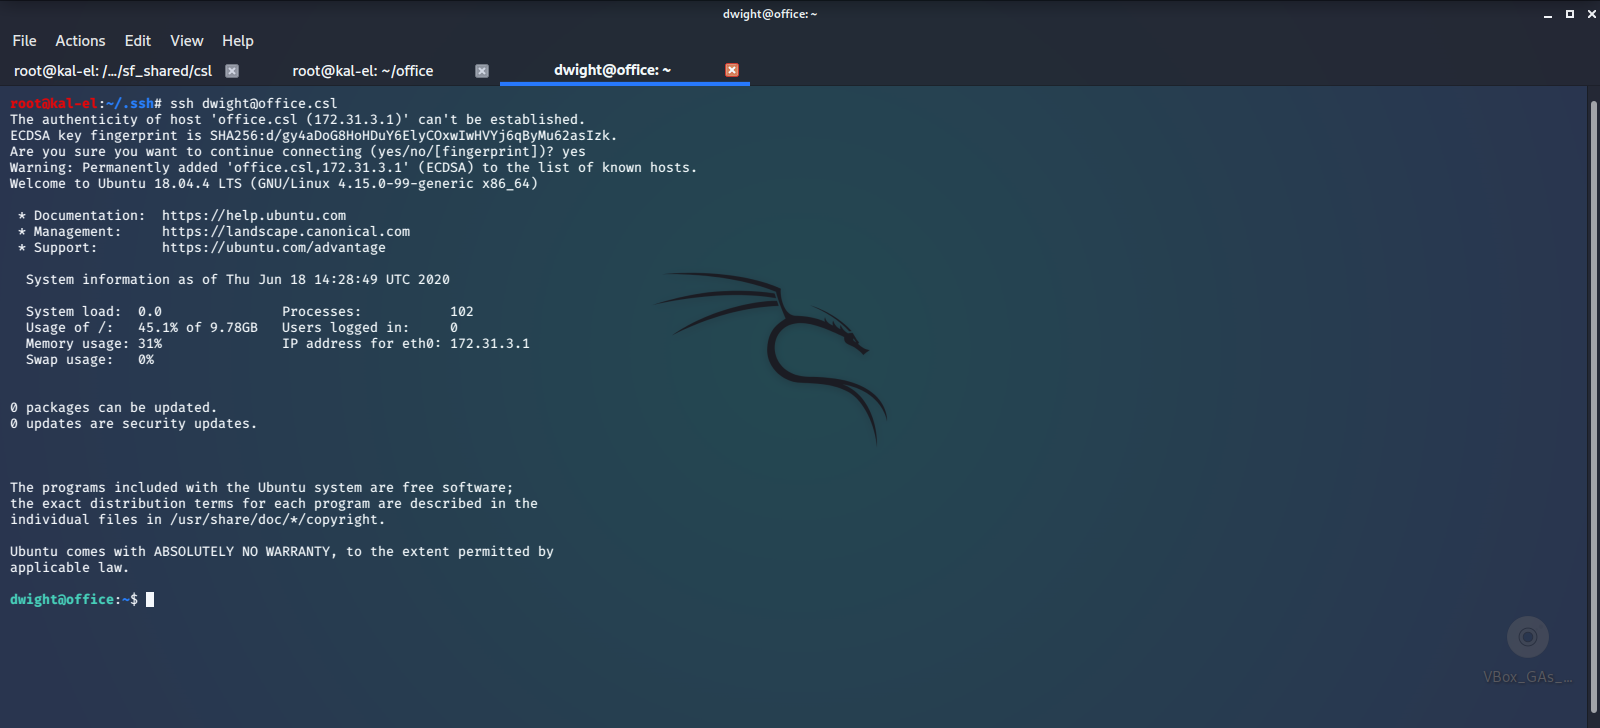Click the '/usr/share/doc/*/copyright' line

point(198,520)
